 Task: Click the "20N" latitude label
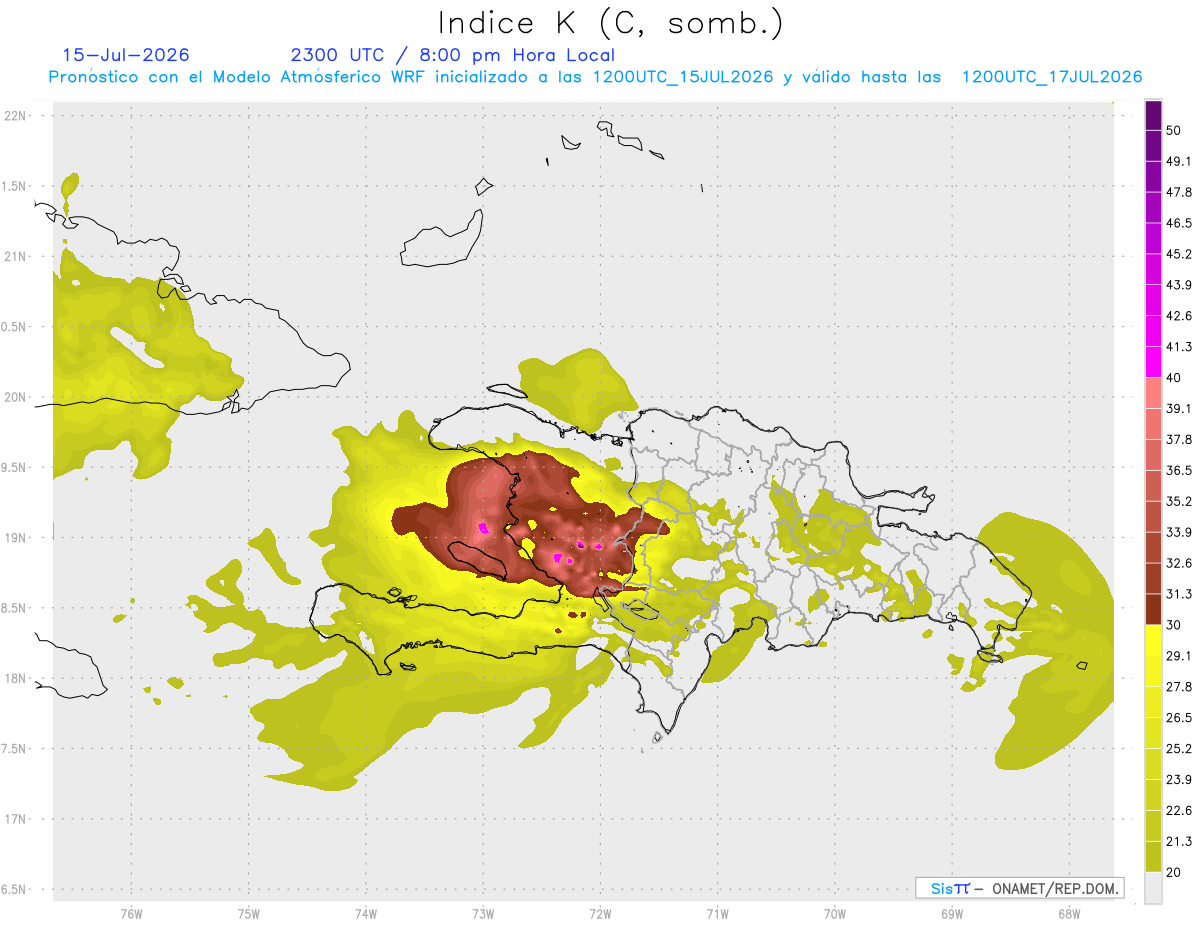point(15,397)
